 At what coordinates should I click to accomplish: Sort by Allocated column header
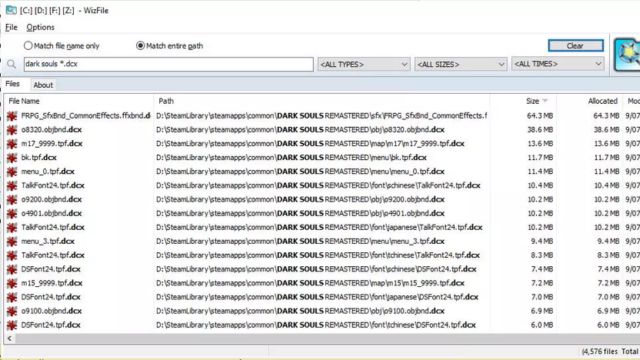(602, 101)
